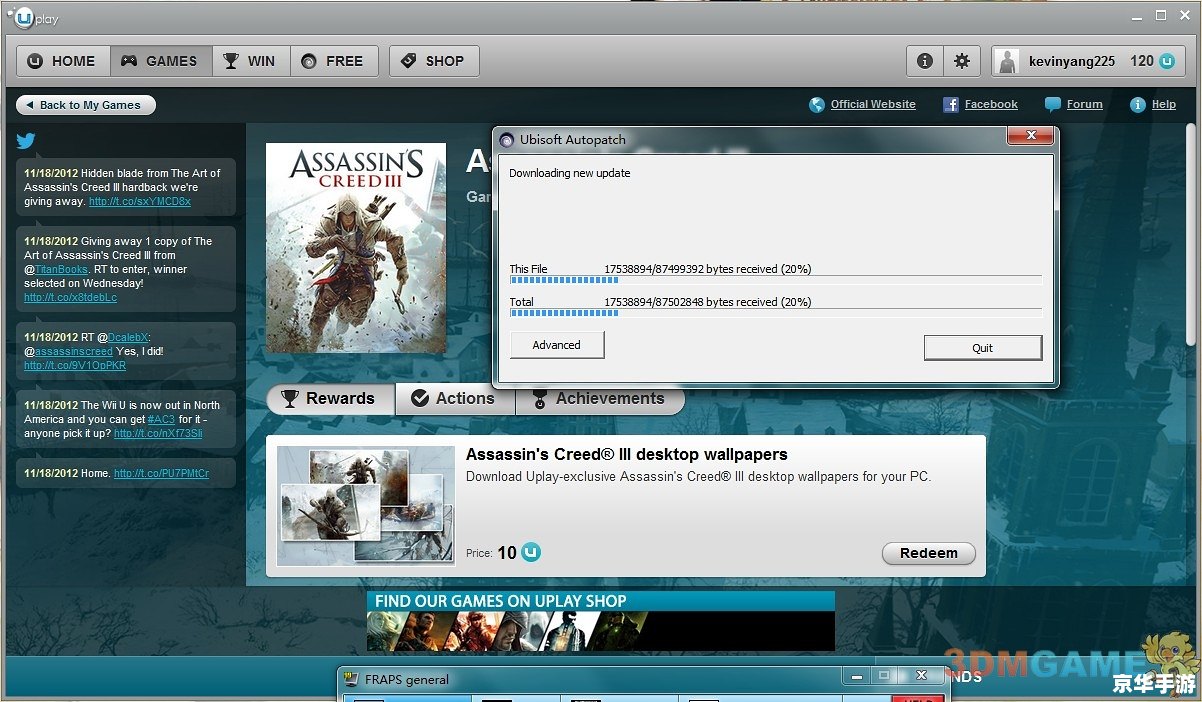This screenshot has width=1202, height=702.
Task: Redeem the desktop wallpapers reward
Action: pos(928,553)
